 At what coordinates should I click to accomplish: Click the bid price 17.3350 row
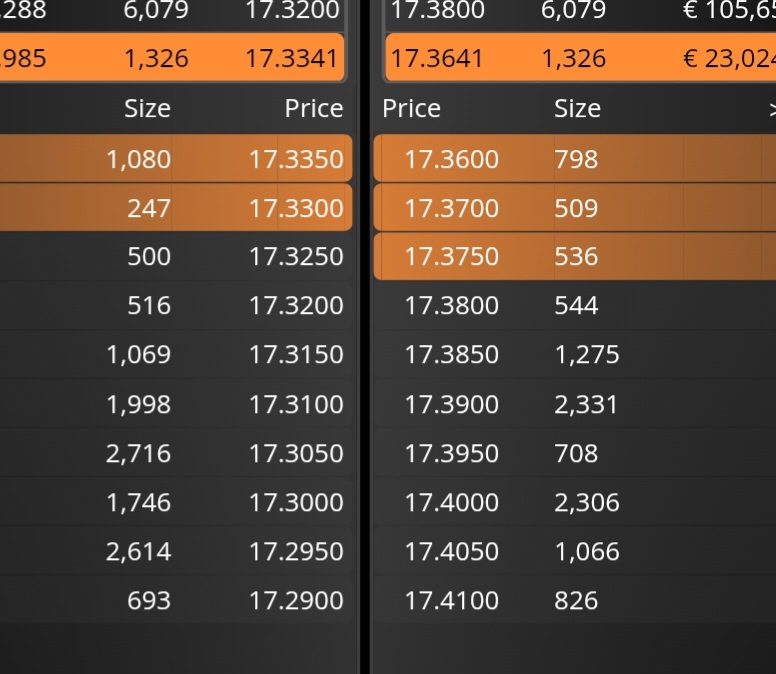tap(295, 159)
